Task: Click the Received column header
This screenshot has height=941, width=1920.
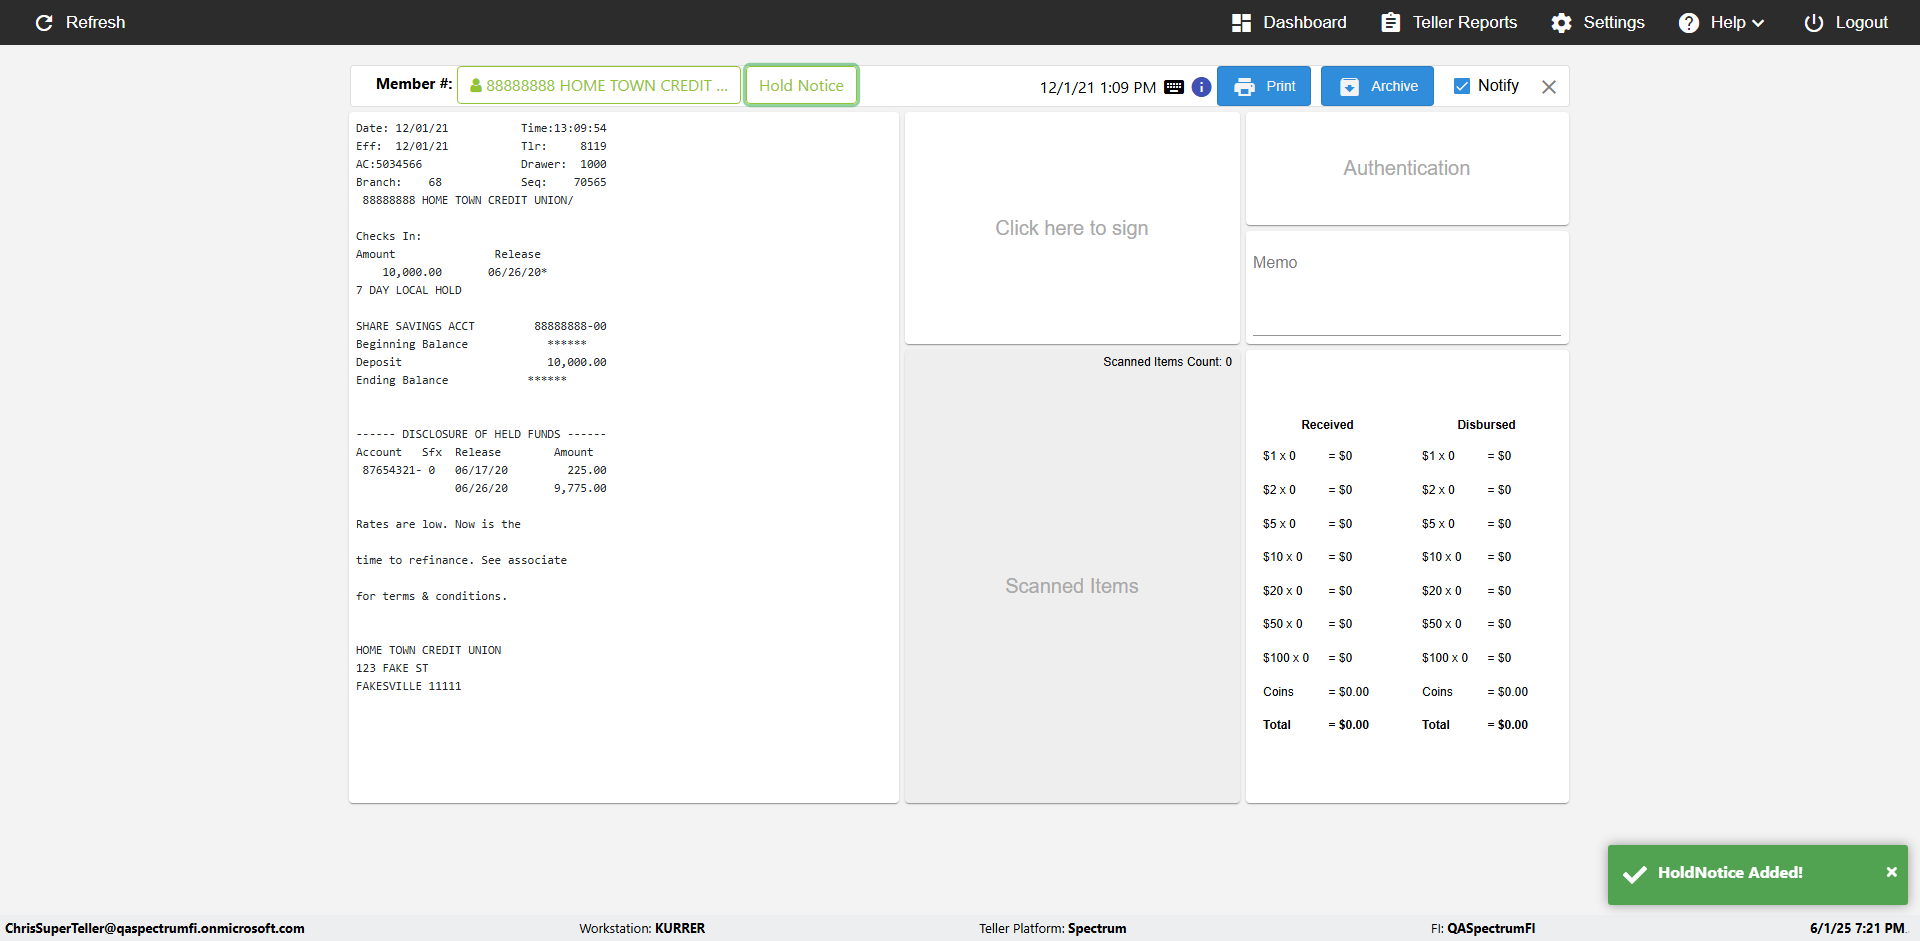Action: [1327, 425]
